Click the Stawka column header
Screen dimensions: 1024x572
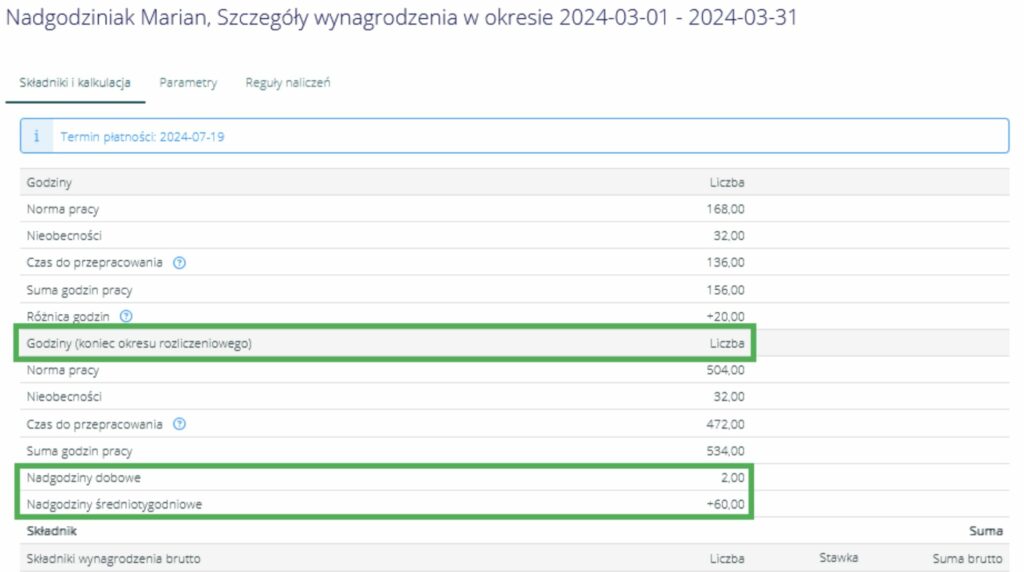(838, 558)
